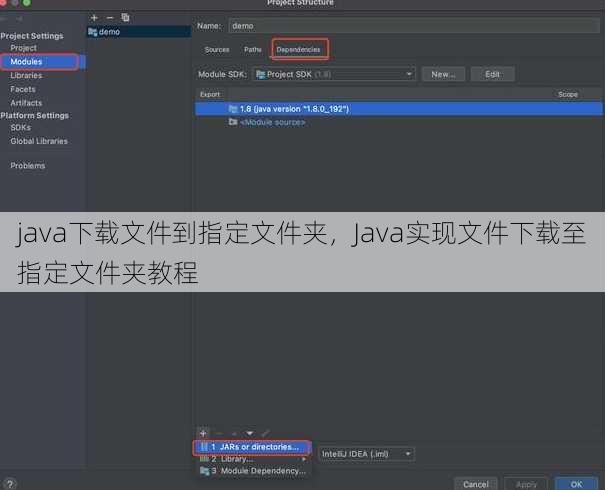Open Project settings
The image size is (605, 490).
click(24, 48)
